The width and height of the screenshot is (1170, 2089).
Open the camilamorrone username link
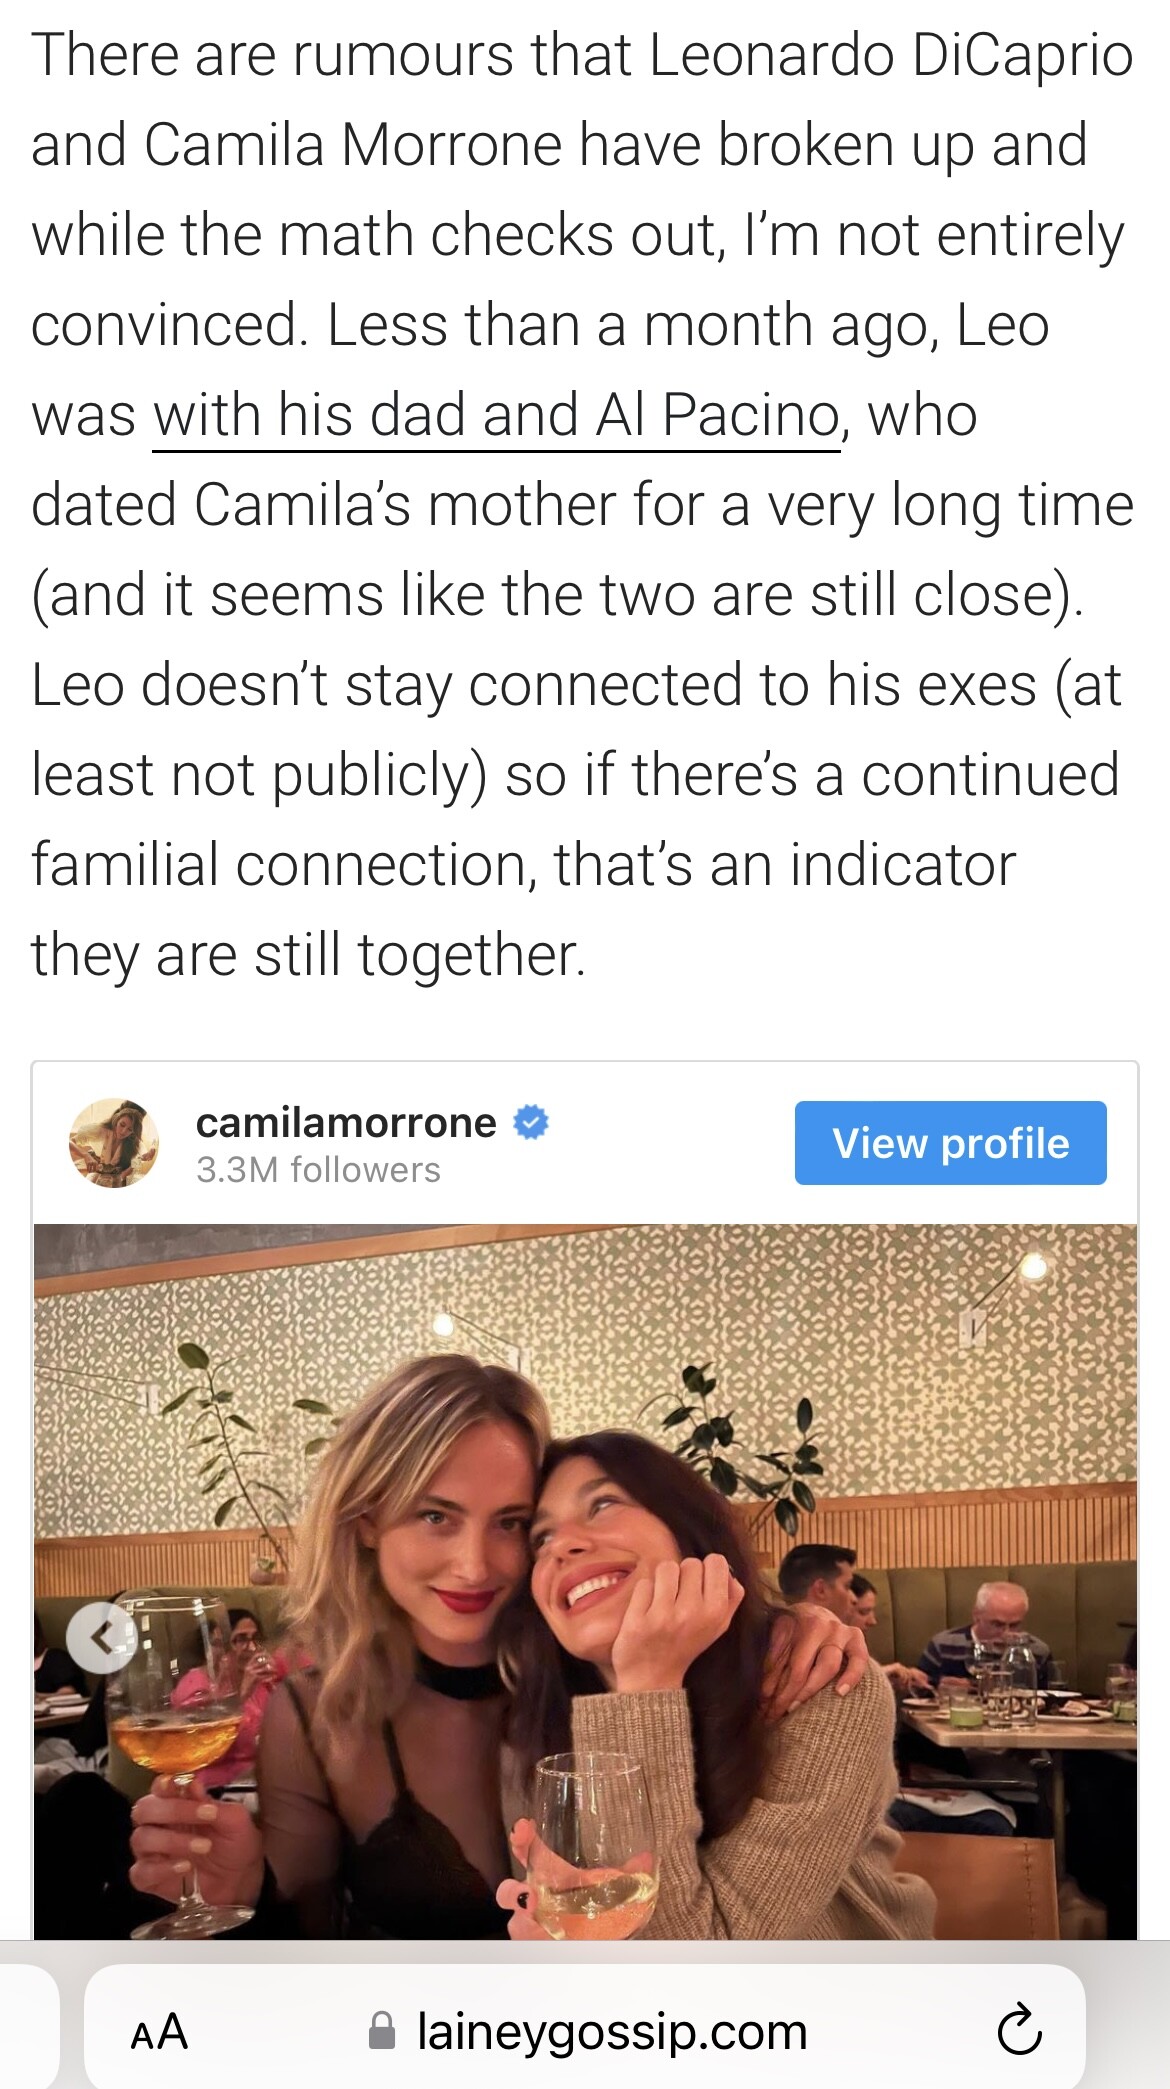pyautogui.click(x=346, y=1123)
